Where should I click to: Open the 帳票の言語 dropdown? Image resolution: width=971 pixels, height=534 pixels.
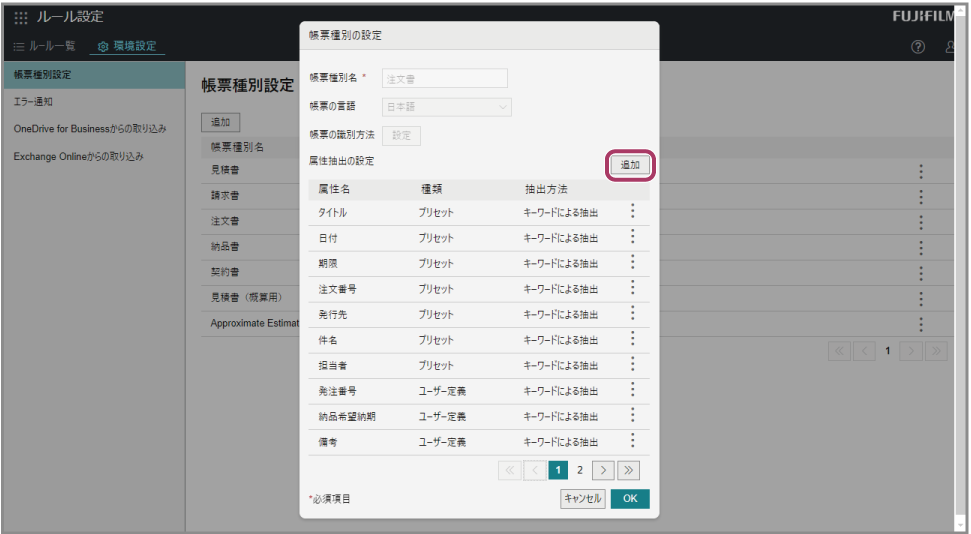coord(446,107)
